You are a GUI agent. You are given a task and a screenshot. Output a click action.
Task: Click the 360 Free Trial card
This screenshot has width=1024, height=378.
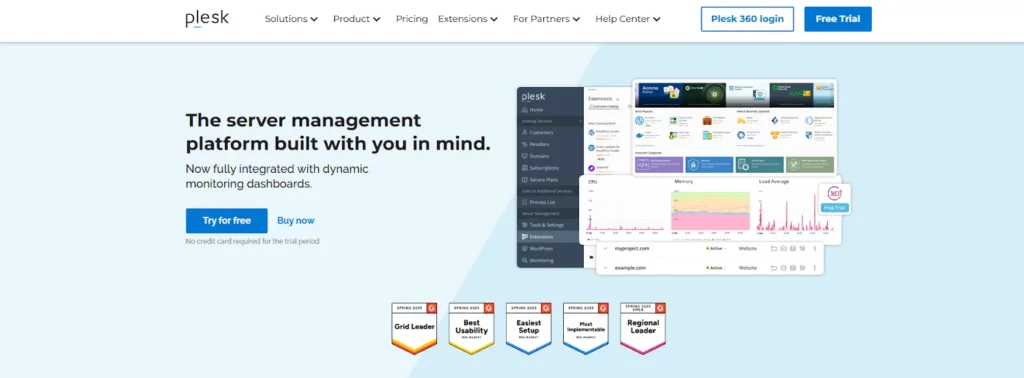pyautogui.click(x=834, y=199)
